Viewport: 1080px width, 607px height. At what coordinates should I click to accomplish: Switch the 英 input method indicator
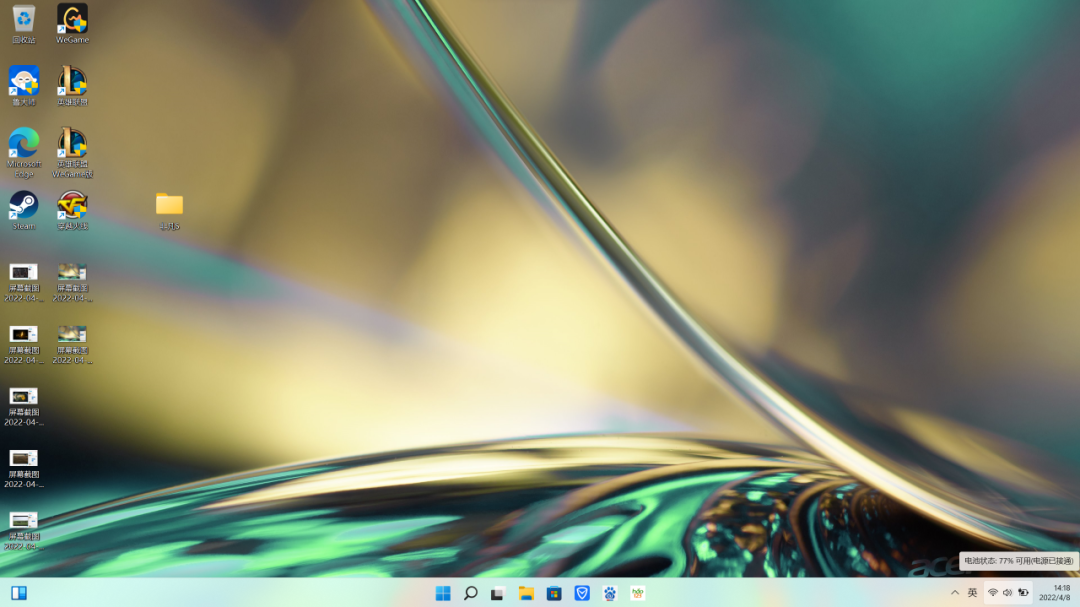(973, 593)
